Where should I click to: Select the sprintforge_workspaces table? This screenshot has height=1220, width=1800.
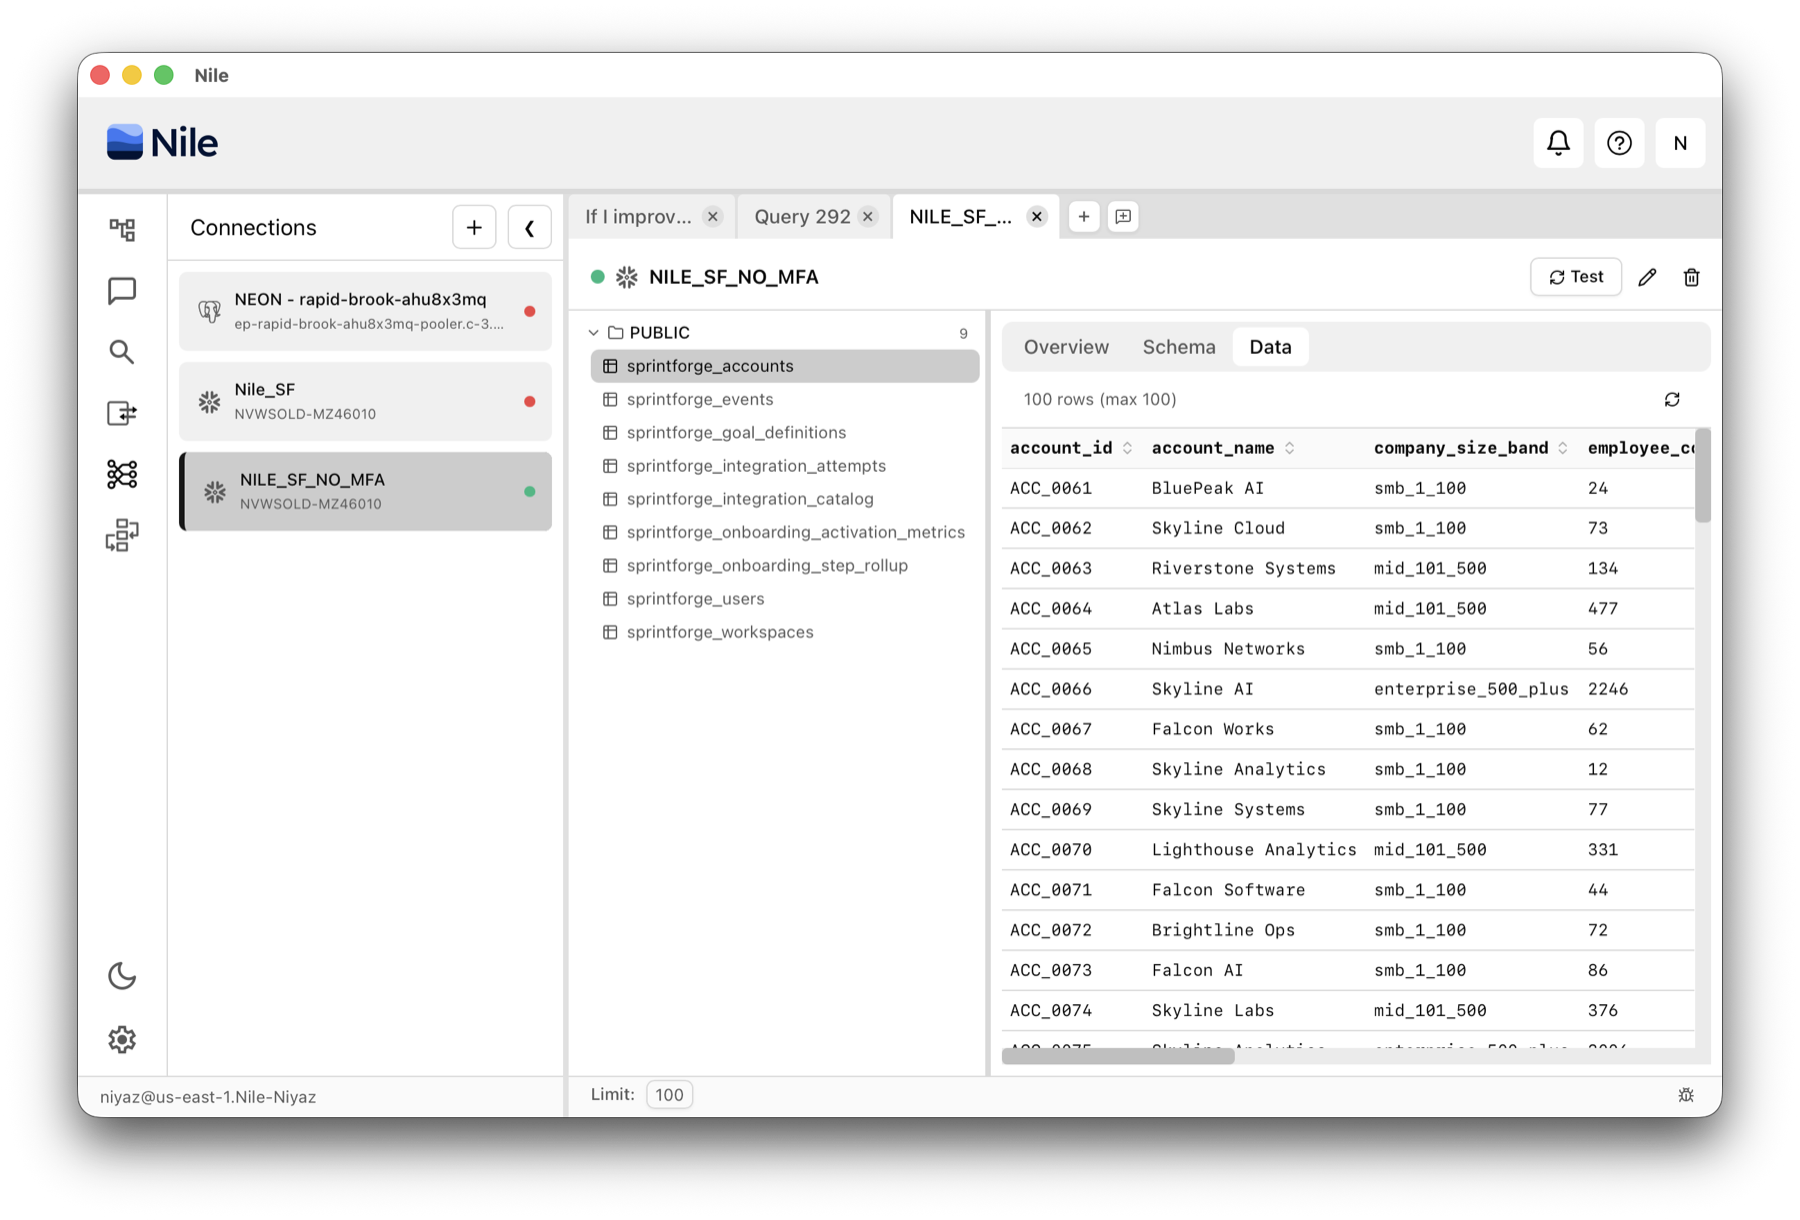pyautogui.click(x=785, y=631)
